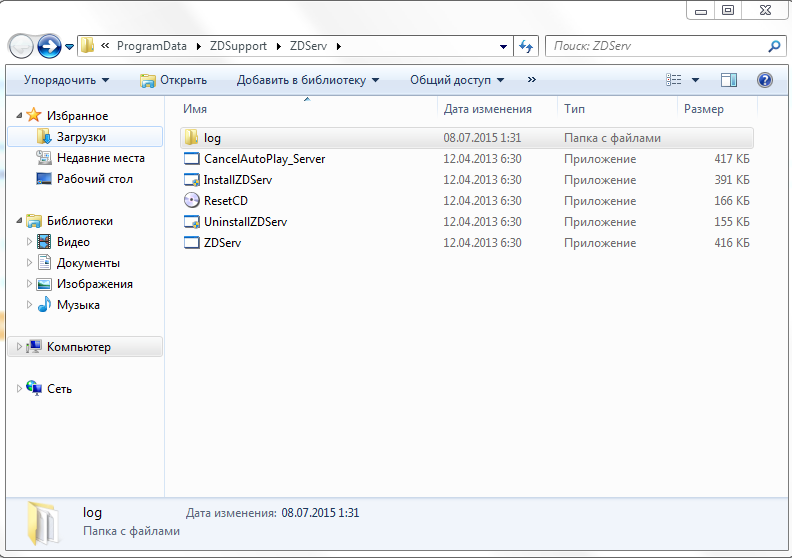
Task: Click the ZDServ breadcrumb
Action: pyautogui.click(x=308, y=46)
